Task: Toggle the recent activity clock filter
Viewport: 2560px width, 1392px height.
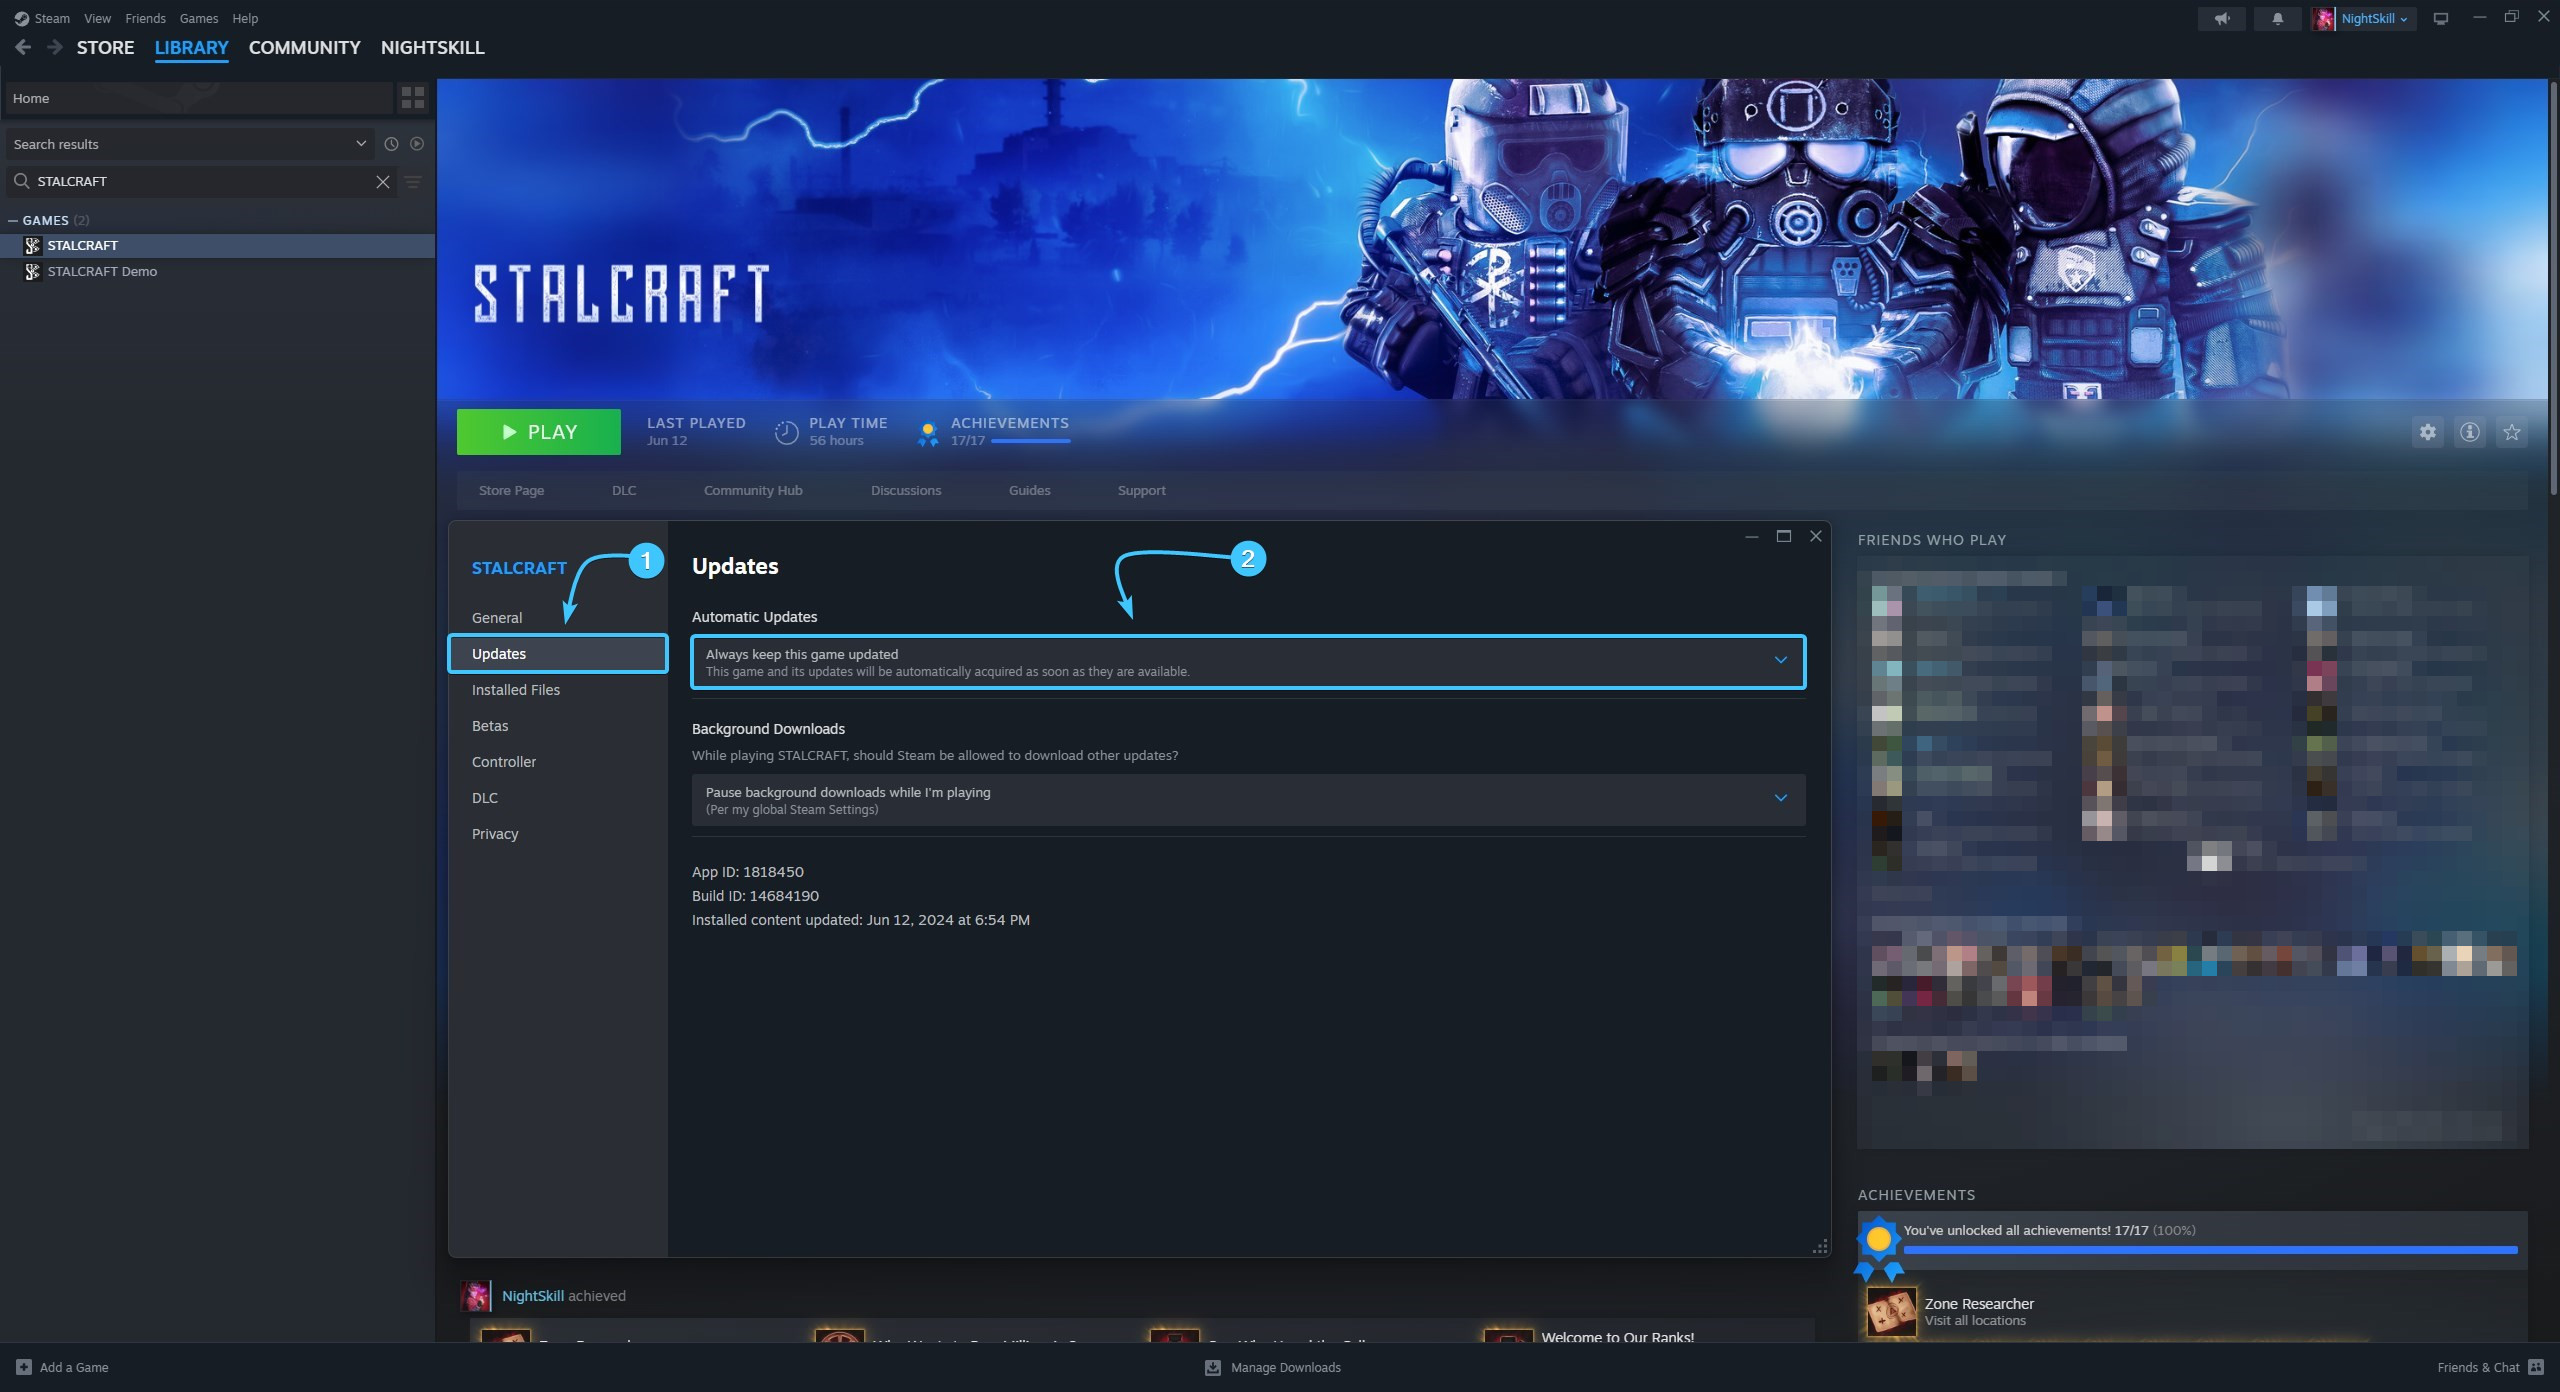Action: 391,144
